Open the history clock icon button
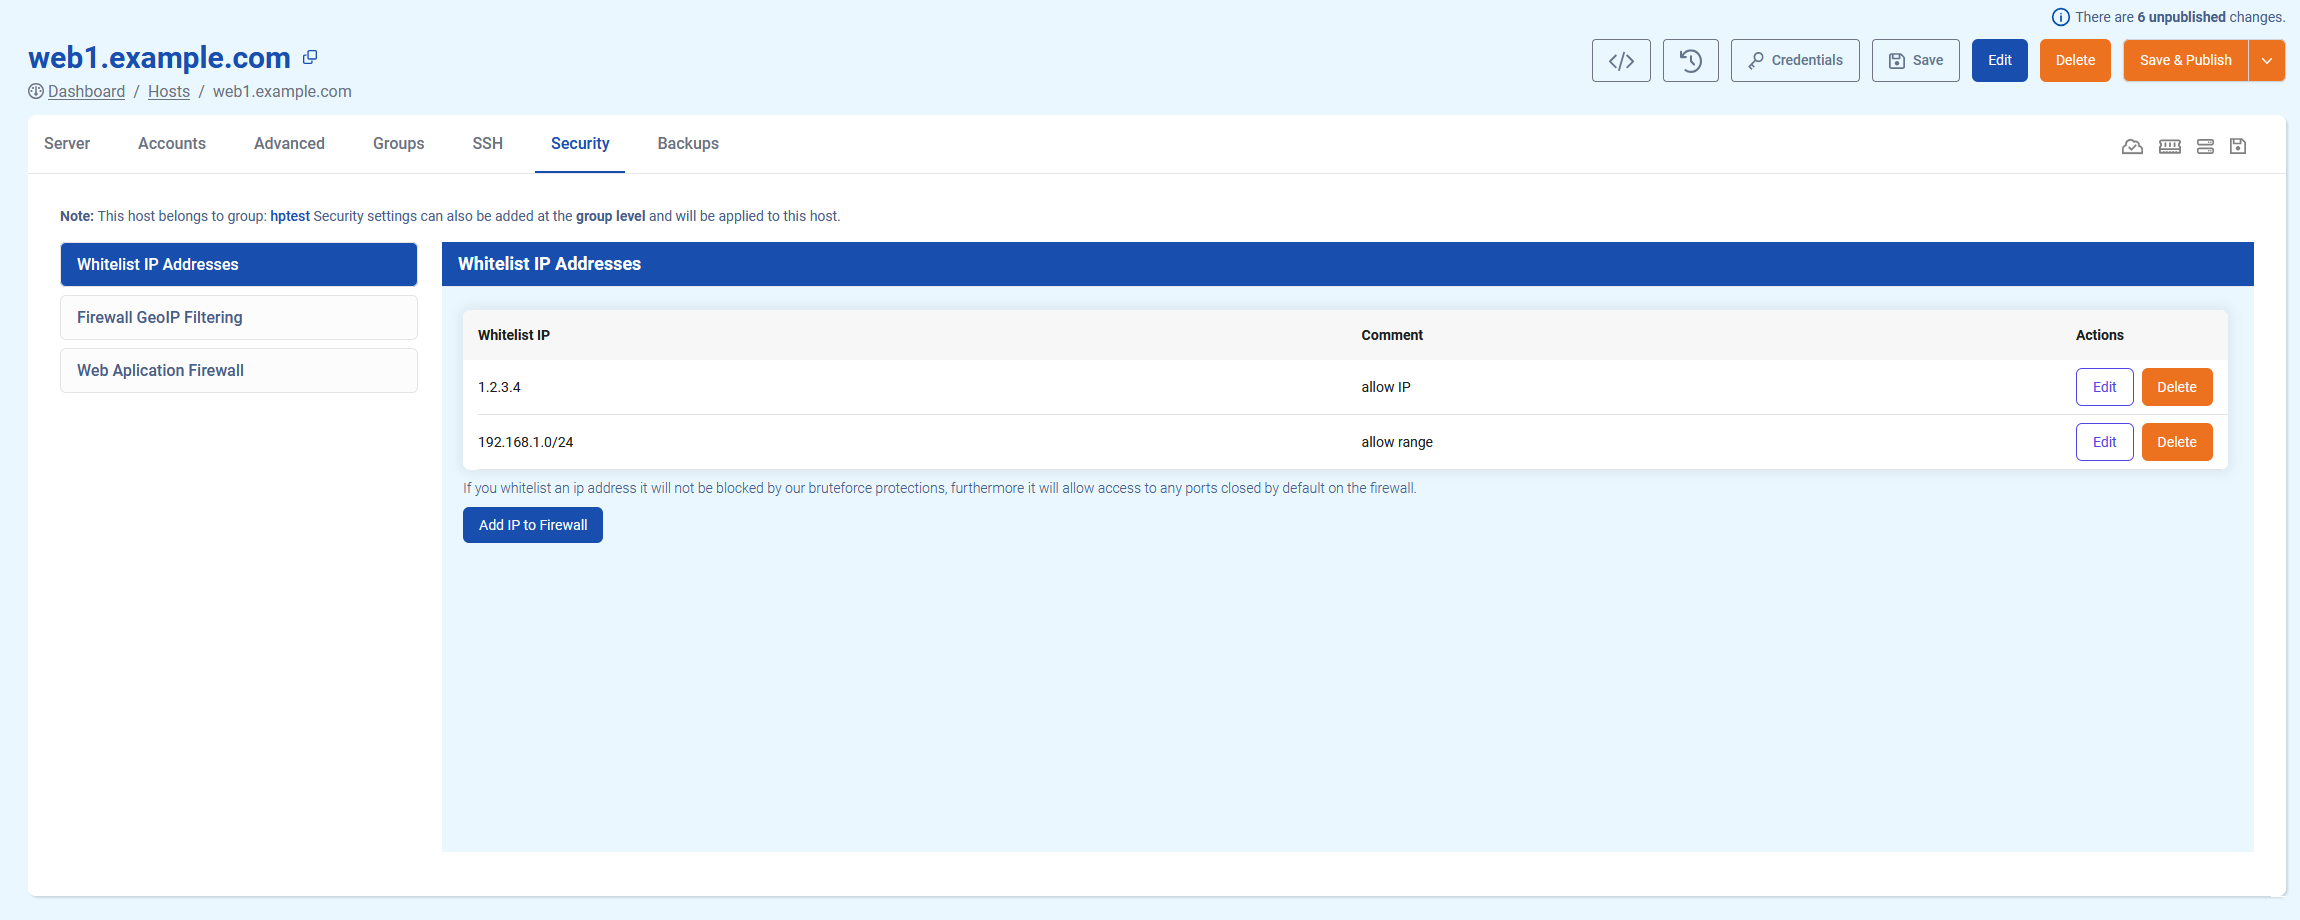Image resolution: width=2300 pixels, height=920 pixels. 1690,61
